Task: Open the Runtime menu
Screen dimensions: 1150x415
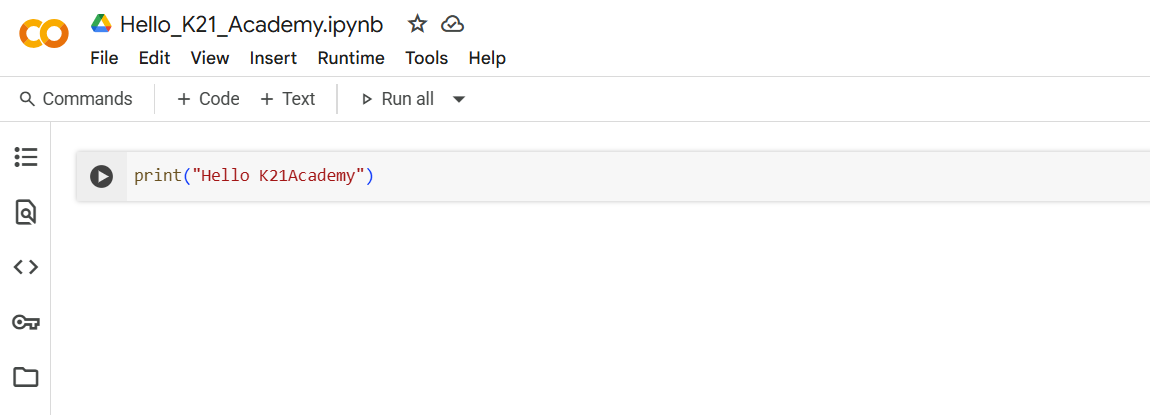Action: tap(351, 58)
